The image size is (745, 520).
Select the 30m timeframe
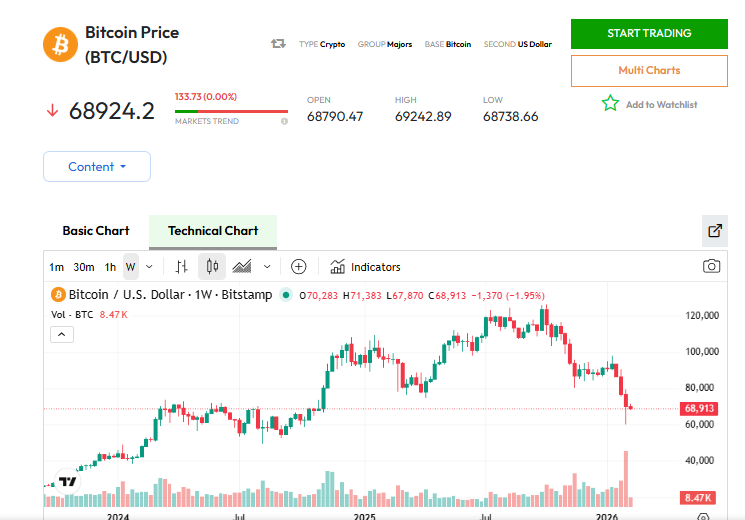coord(84,267)
